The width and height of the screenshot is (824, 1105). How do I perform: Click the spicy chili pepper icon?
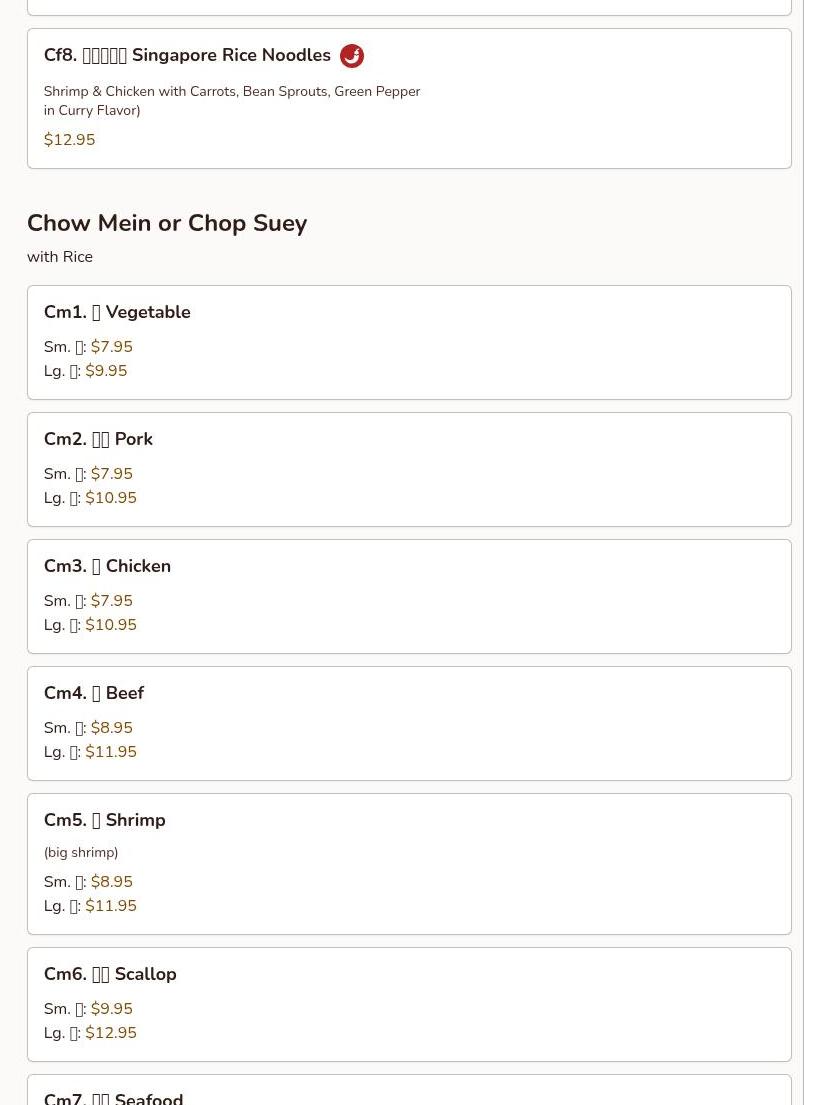352,56
